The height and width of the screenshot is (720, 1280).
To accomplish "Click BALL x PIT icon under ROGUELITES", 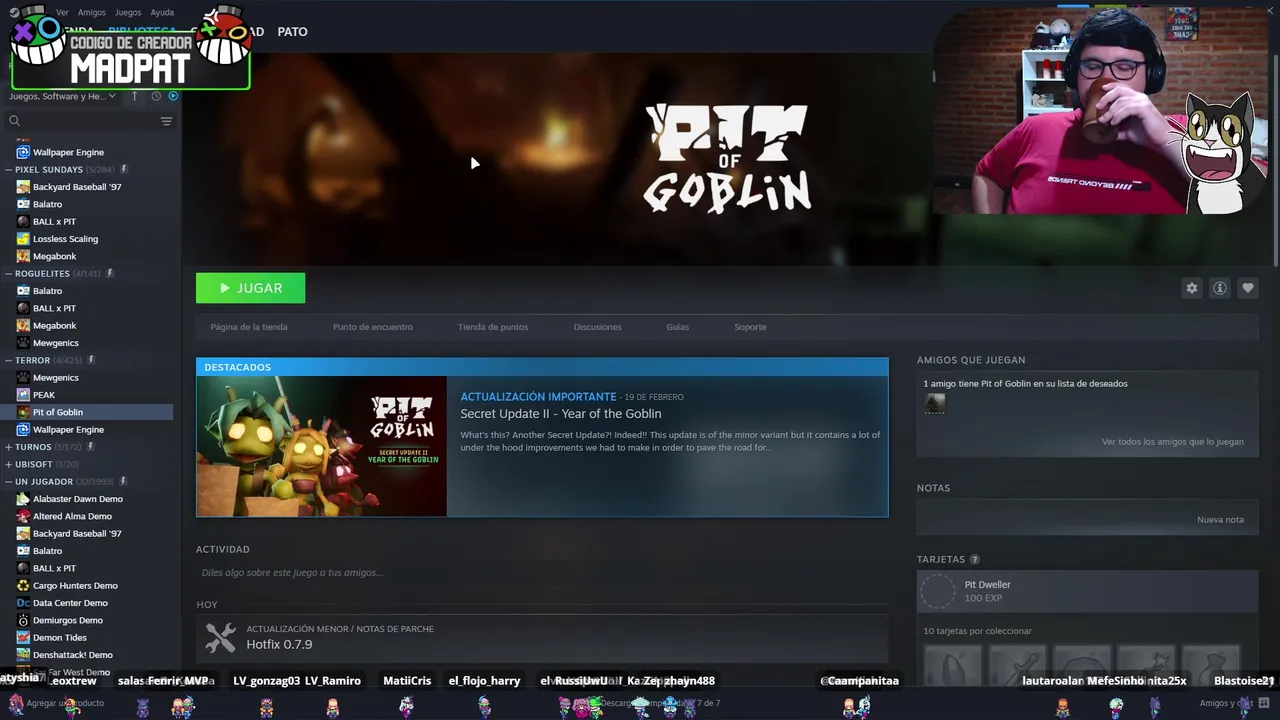I will pos(23,308).
